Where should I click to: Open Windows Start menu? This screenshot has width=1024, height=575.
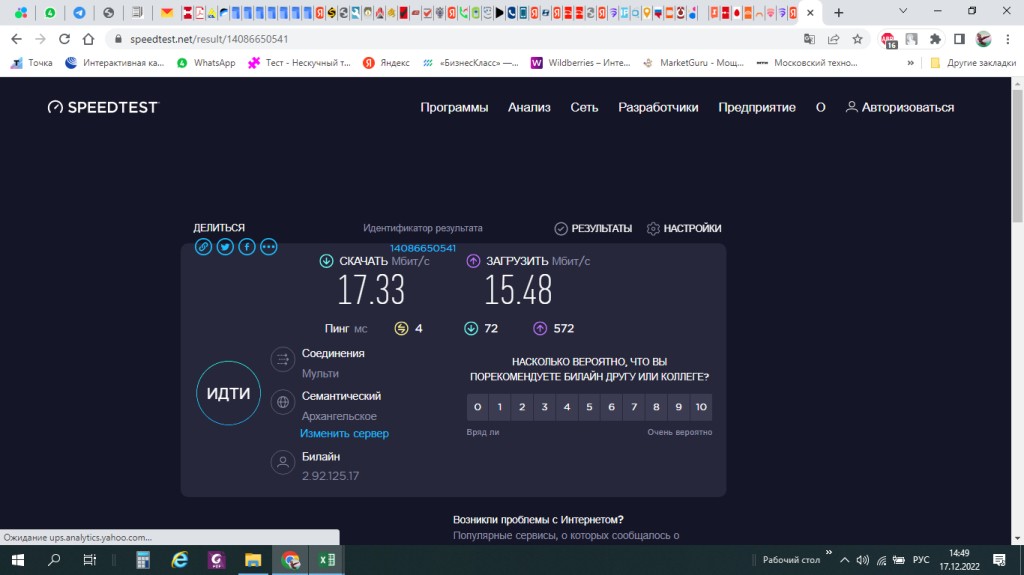coord(18,560)
